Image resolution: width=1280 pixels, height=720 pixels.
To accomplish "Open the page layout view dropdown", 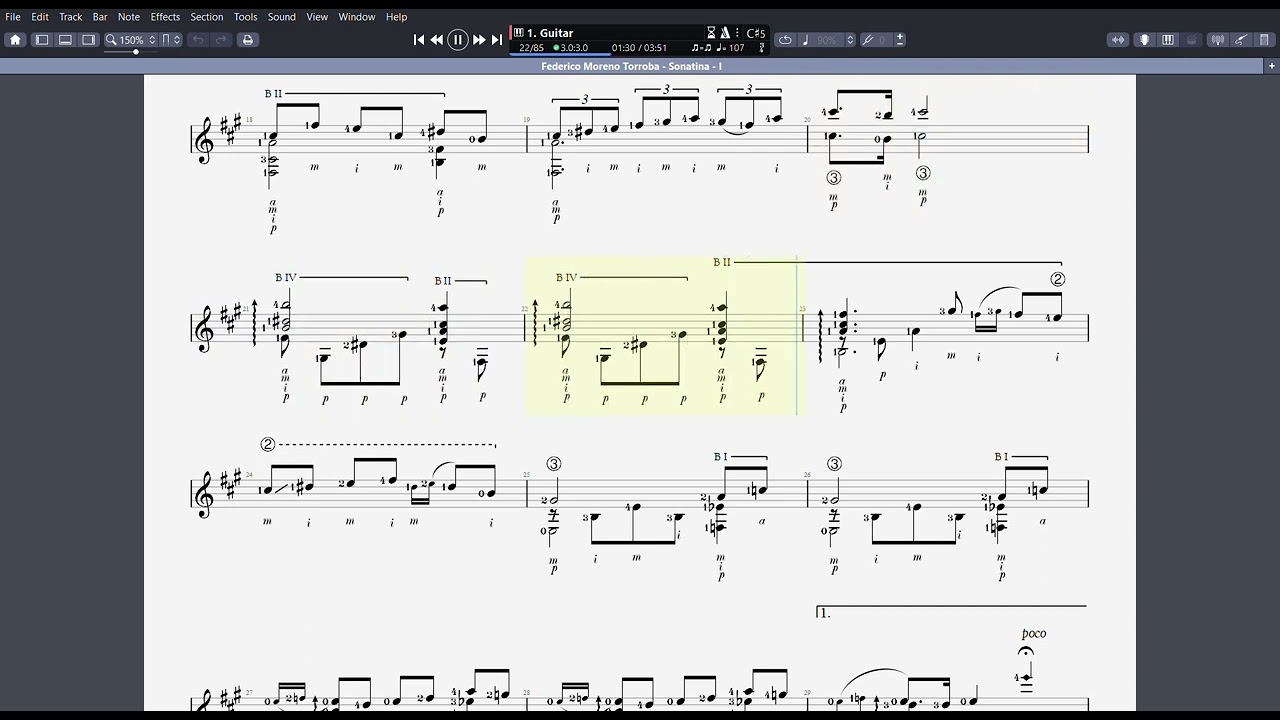I will pos(171,40).
